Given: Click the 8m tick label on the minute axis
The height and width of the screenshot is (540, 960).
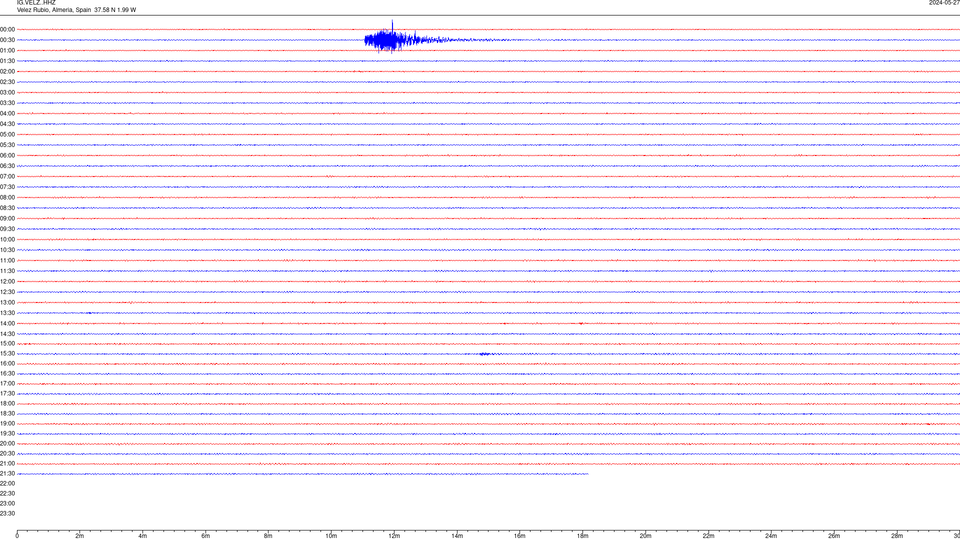Looking at the screenshot, I should click(x=268, y=536).
